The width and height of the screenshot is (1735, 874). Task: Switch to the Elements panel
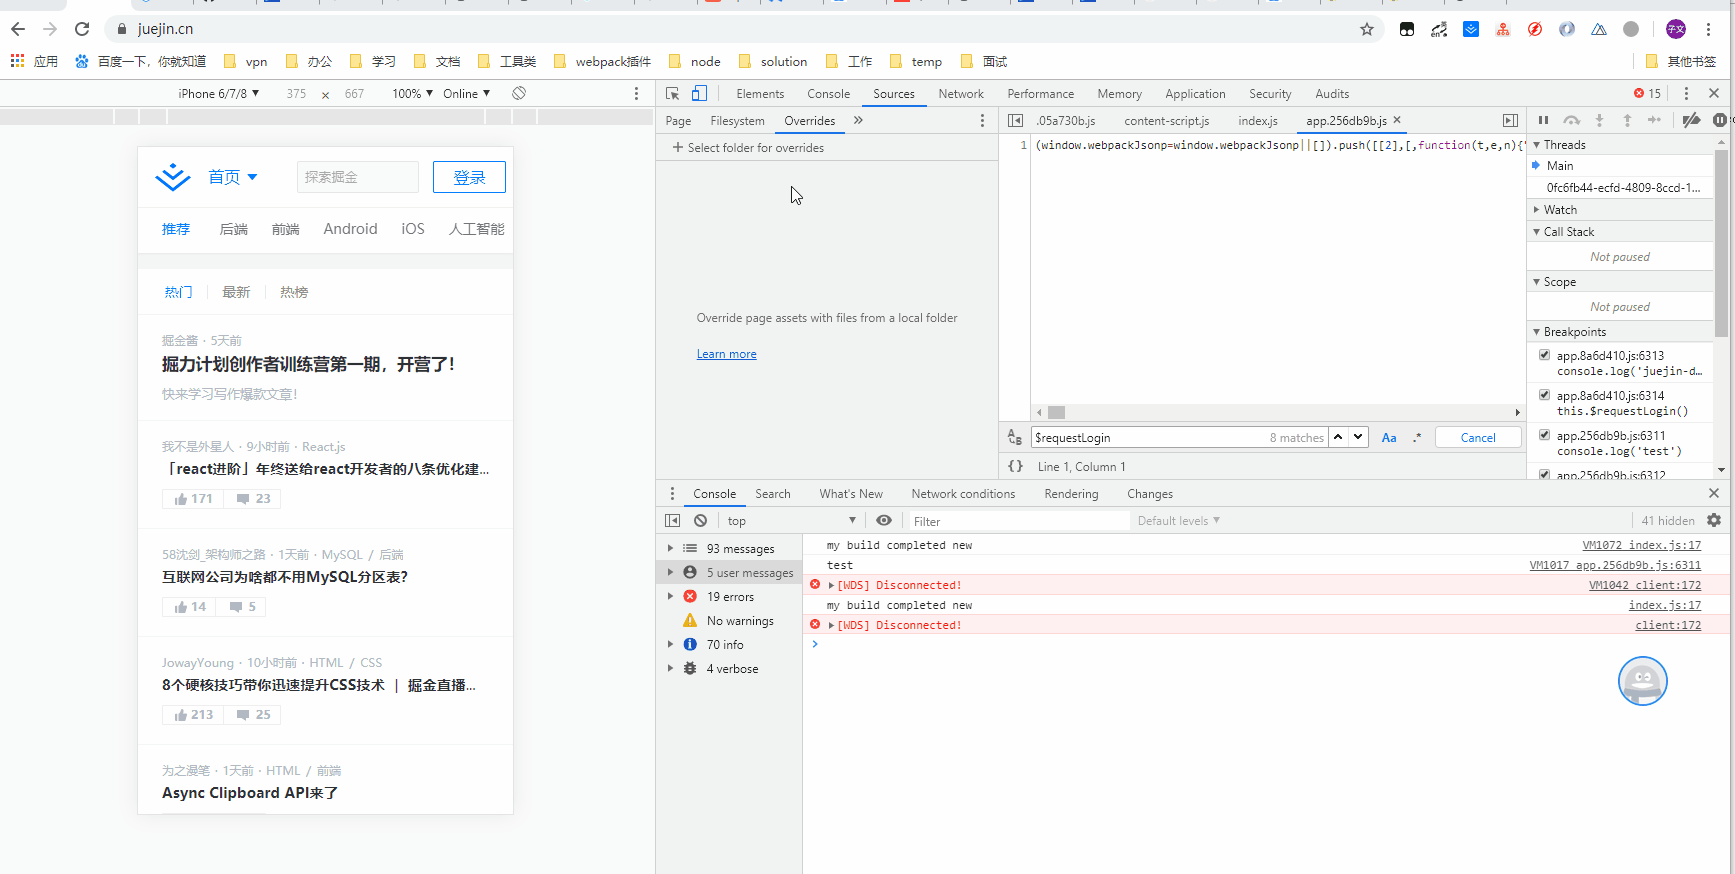tap(760, 93)
